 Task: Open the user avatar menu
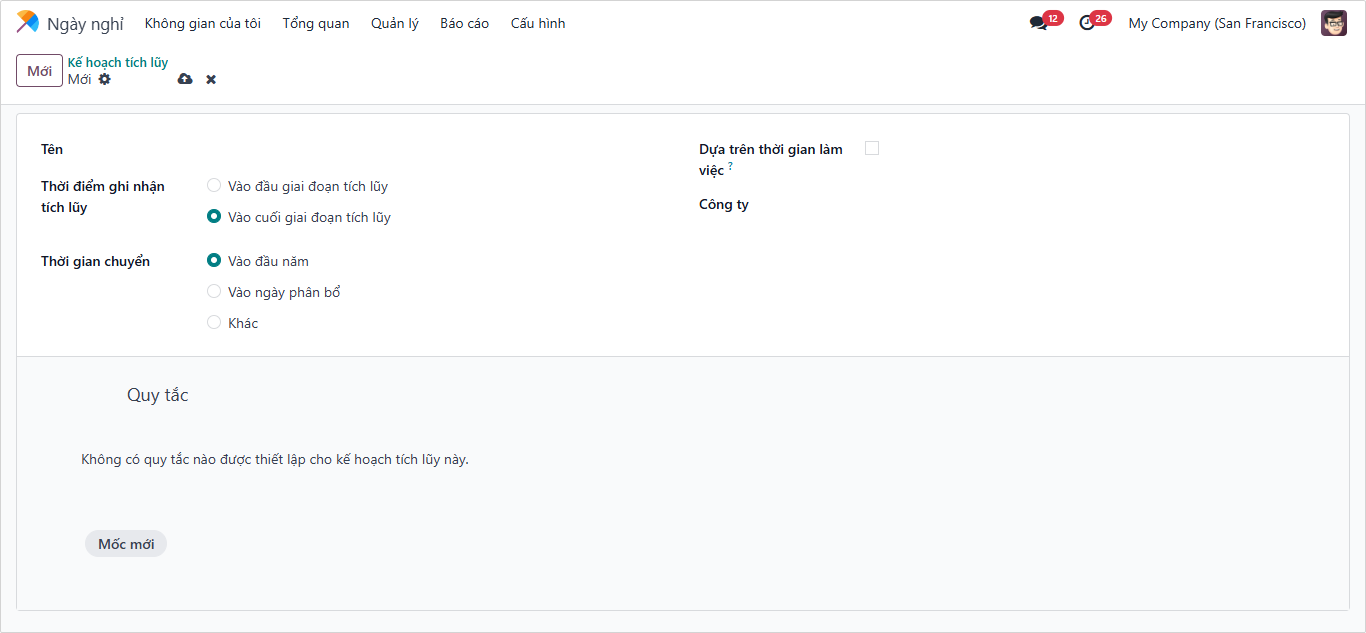pos(1333,23)
